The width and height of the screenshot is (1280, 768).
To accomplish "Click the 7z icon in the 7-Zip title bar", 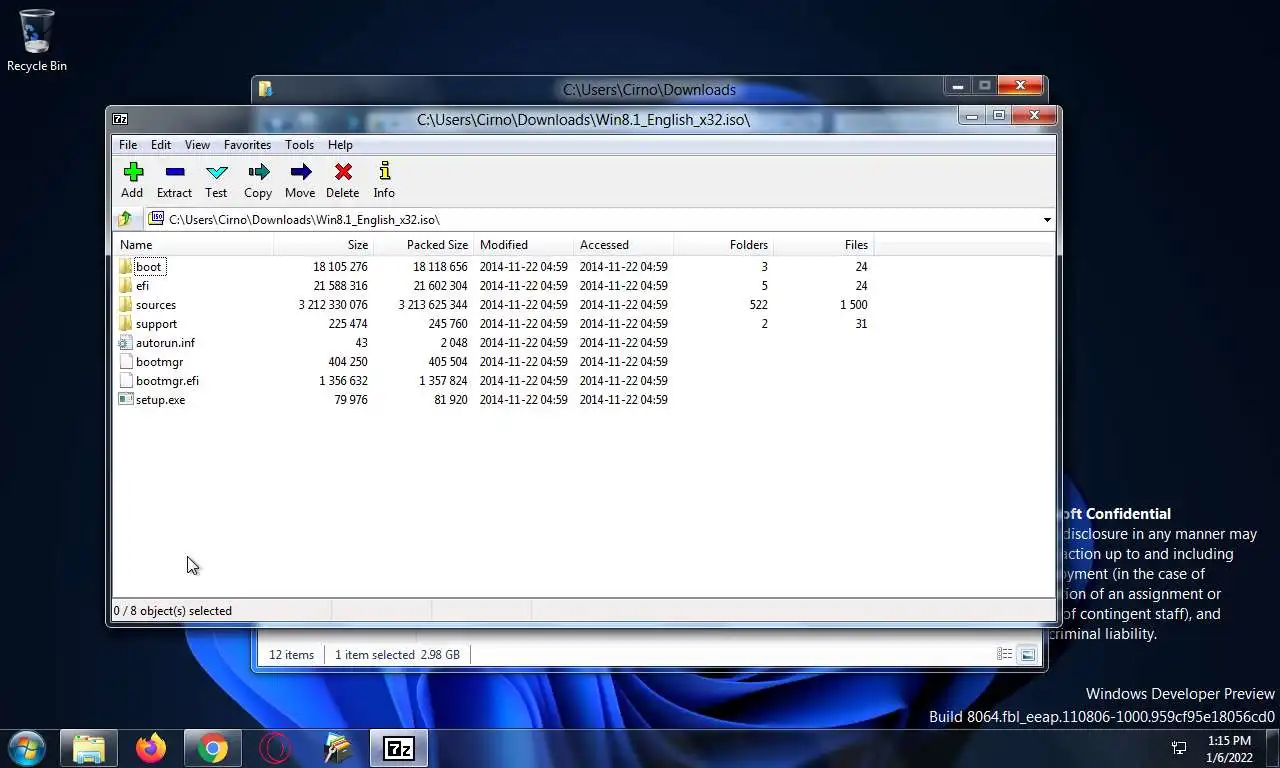I will pyautogui.click(x=120, y=118).
